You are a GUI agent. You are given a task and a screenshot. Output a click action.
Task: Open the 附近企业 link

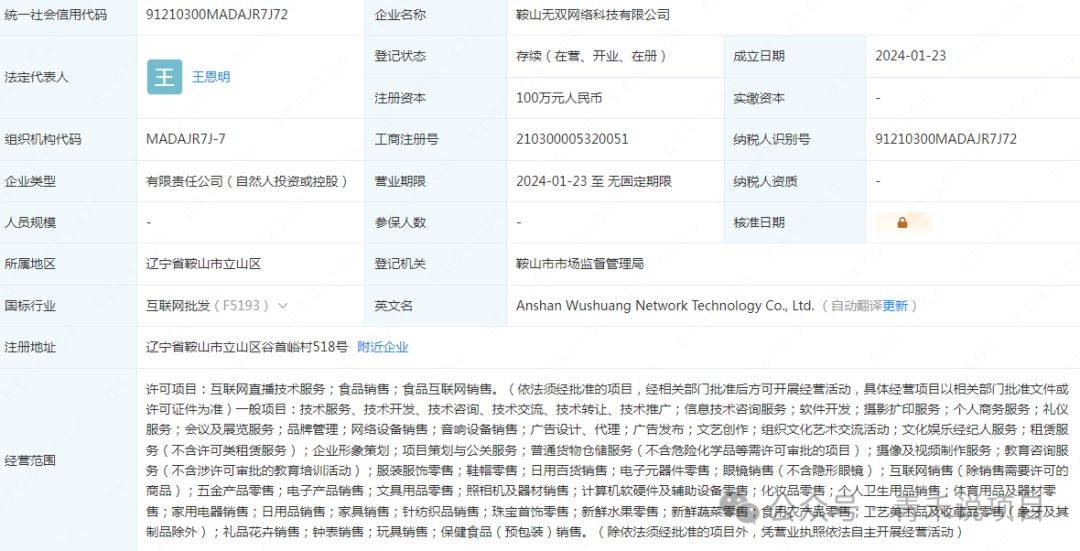pos(383,347)
